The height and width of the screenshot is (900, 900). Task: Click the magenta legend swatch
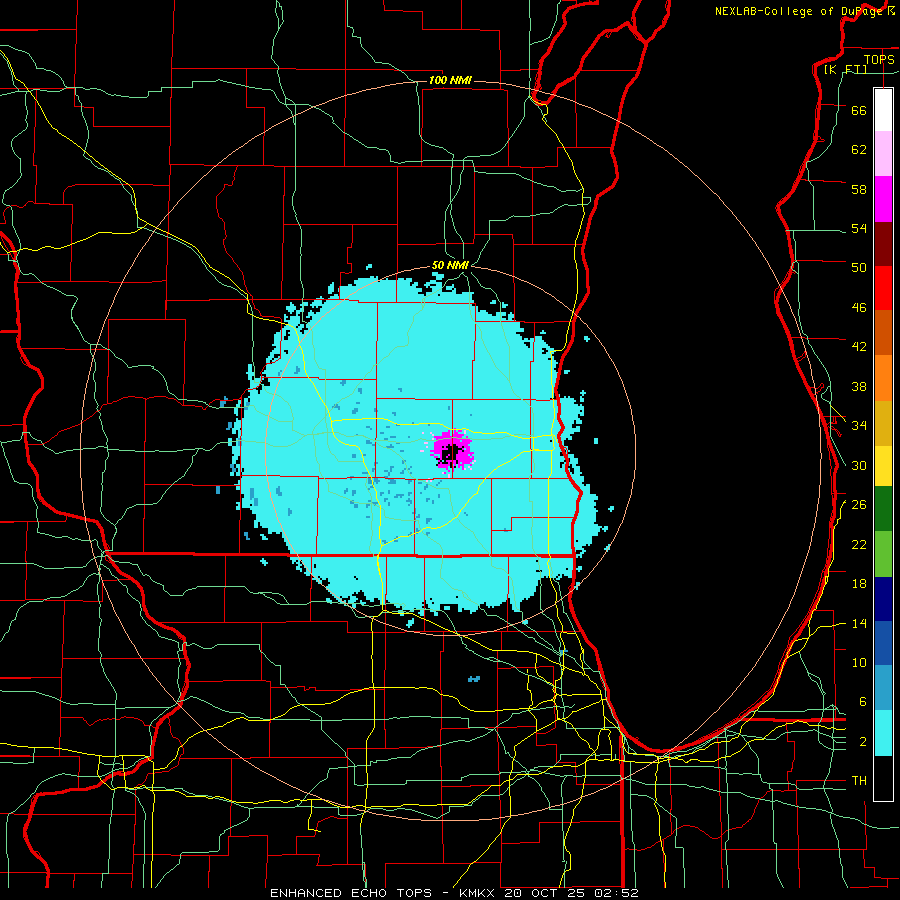point(883,199)
